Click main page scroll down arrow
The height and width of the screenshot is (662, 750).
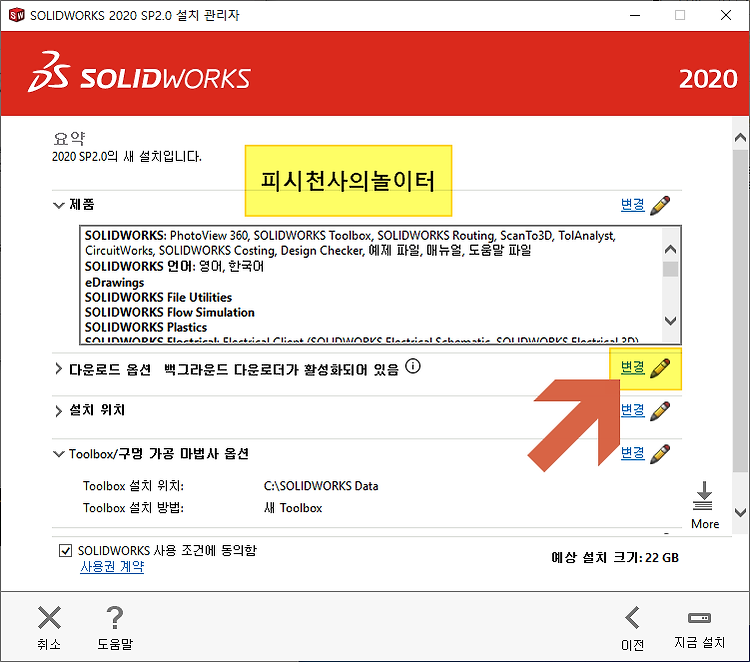740,512
